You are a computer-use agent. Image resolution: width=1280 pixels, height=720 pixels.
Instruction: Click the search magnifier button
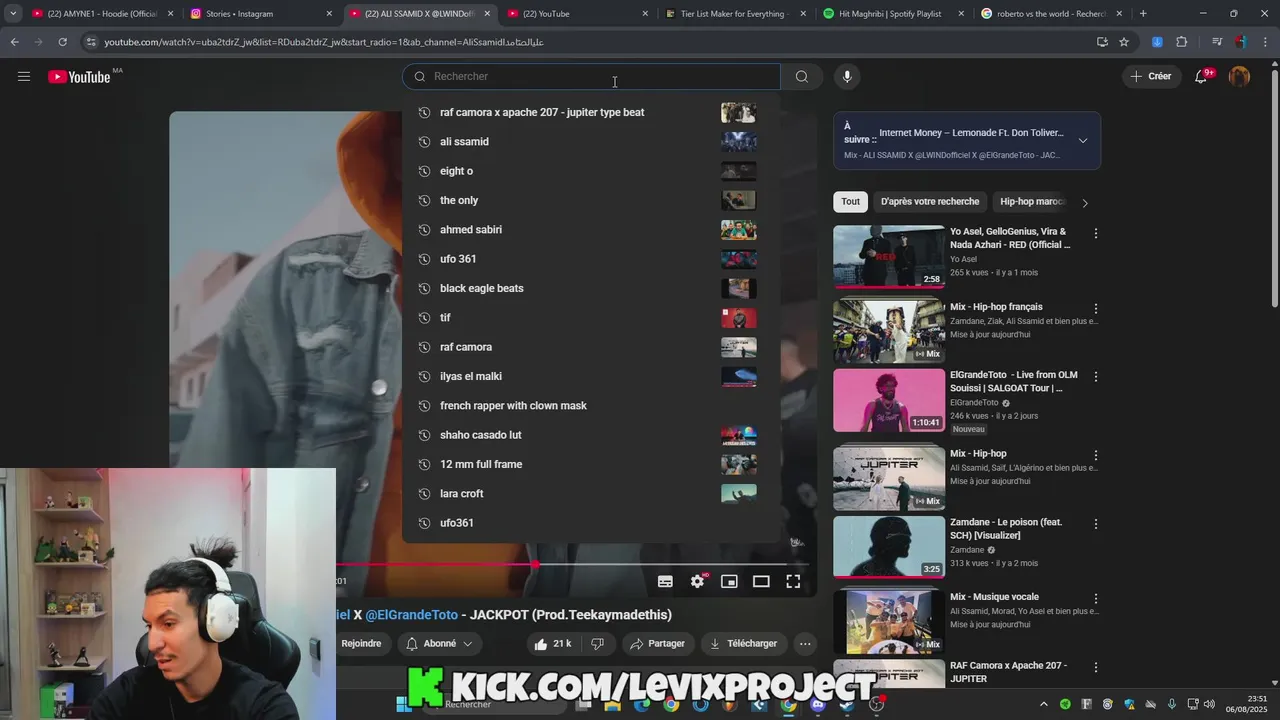click(801, 76)
